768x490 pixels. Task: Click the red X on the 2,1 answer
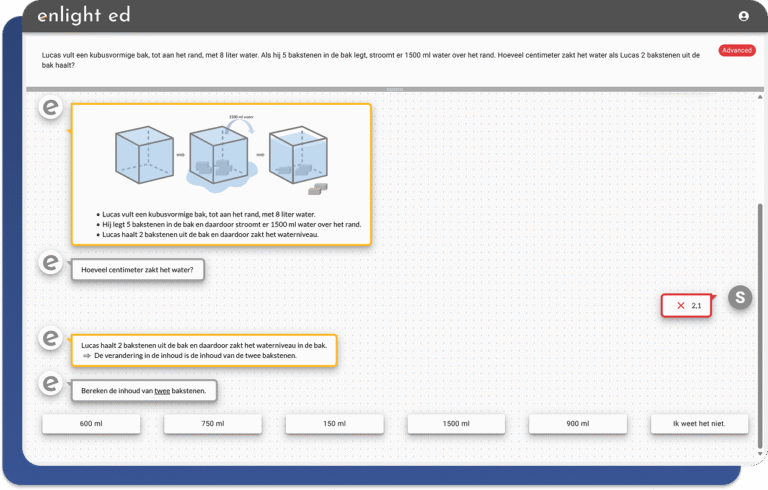point(681,305)
